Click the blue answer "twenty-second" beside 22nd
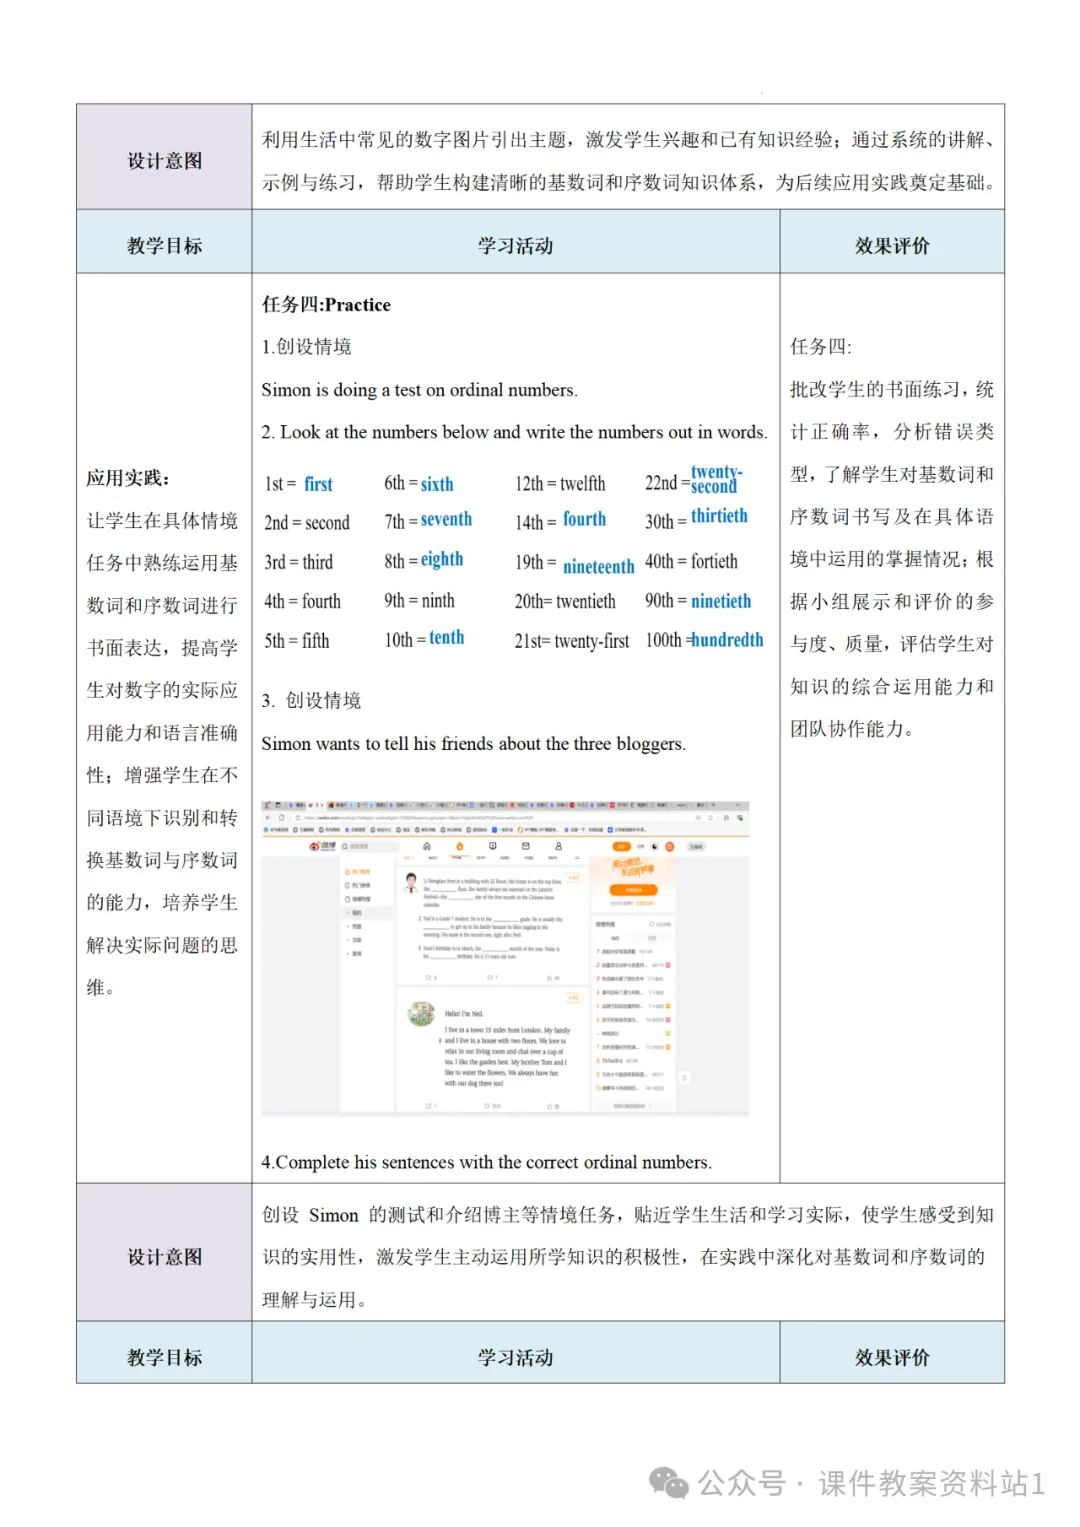1080x1527 pixels. coord(717,479)
